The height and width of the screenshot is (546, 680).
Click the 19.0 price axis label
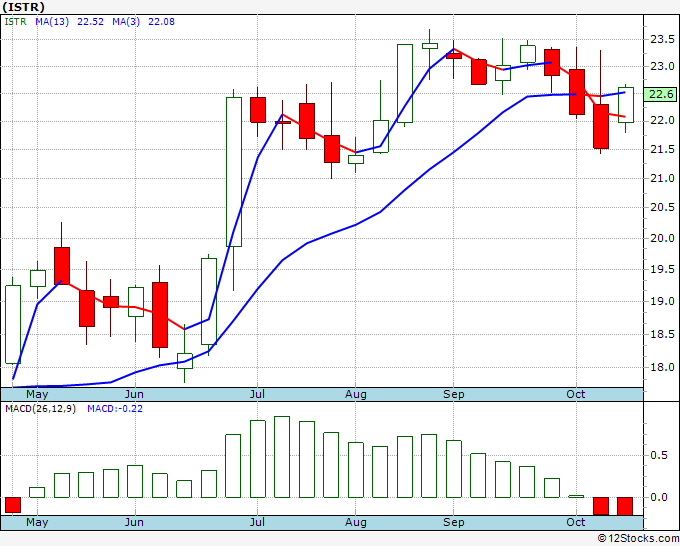662,301
